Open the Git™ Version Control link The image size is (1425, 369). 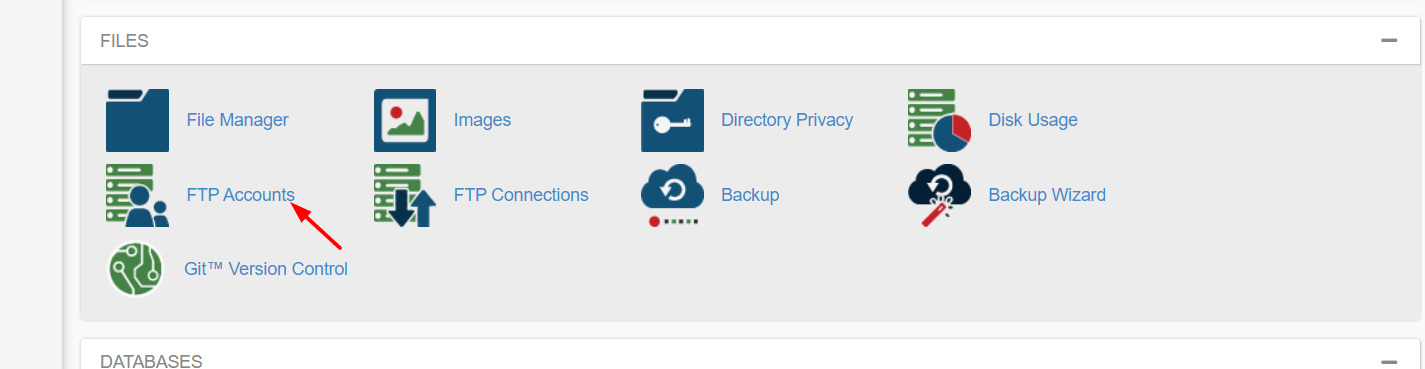pos(266,269)
